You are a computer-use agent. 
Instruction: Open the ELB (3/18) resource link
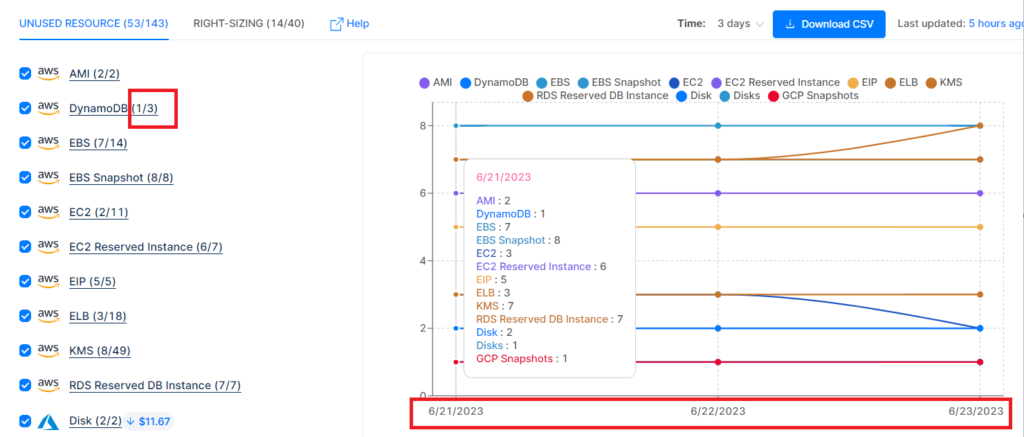pos(97,316)
